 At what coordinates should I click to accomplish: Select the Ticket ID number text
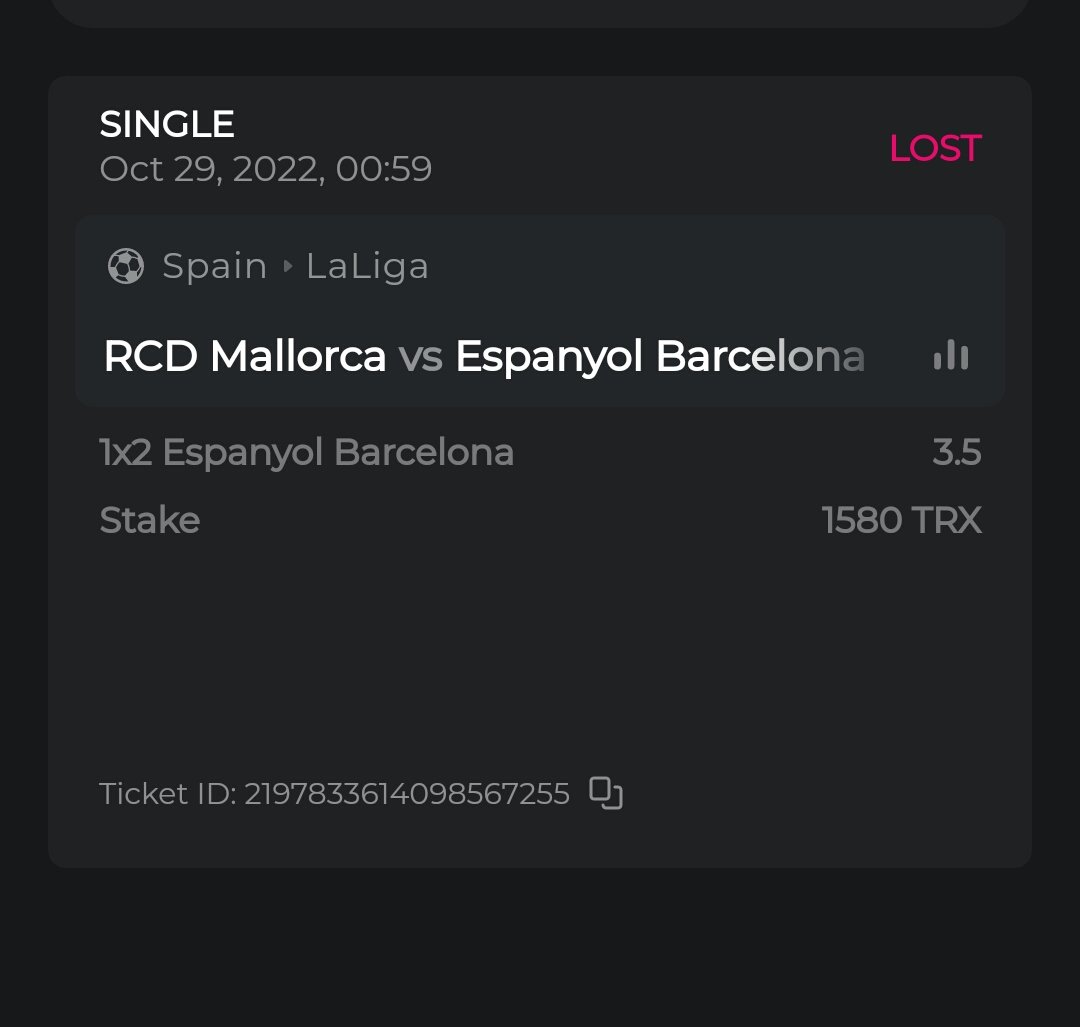(x=406, y=794)
